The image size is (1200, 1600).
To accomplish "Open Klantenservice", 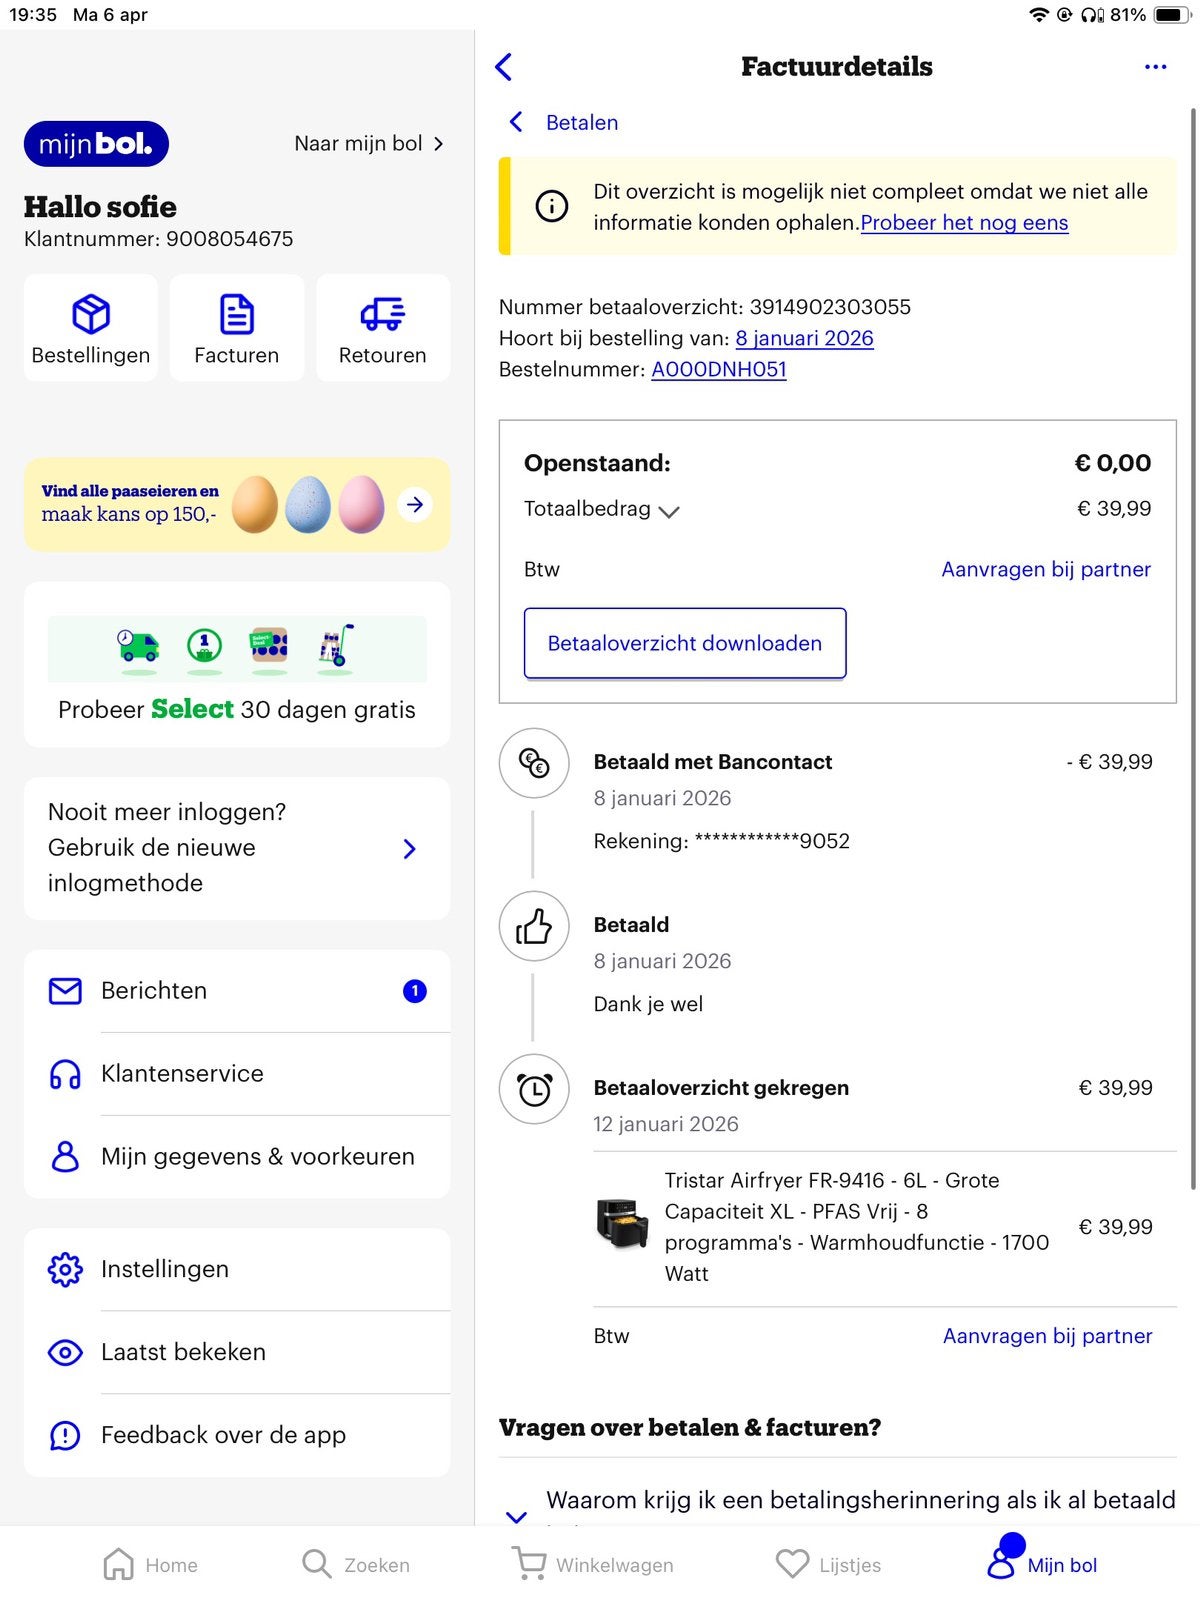I will pos(237,1074).
